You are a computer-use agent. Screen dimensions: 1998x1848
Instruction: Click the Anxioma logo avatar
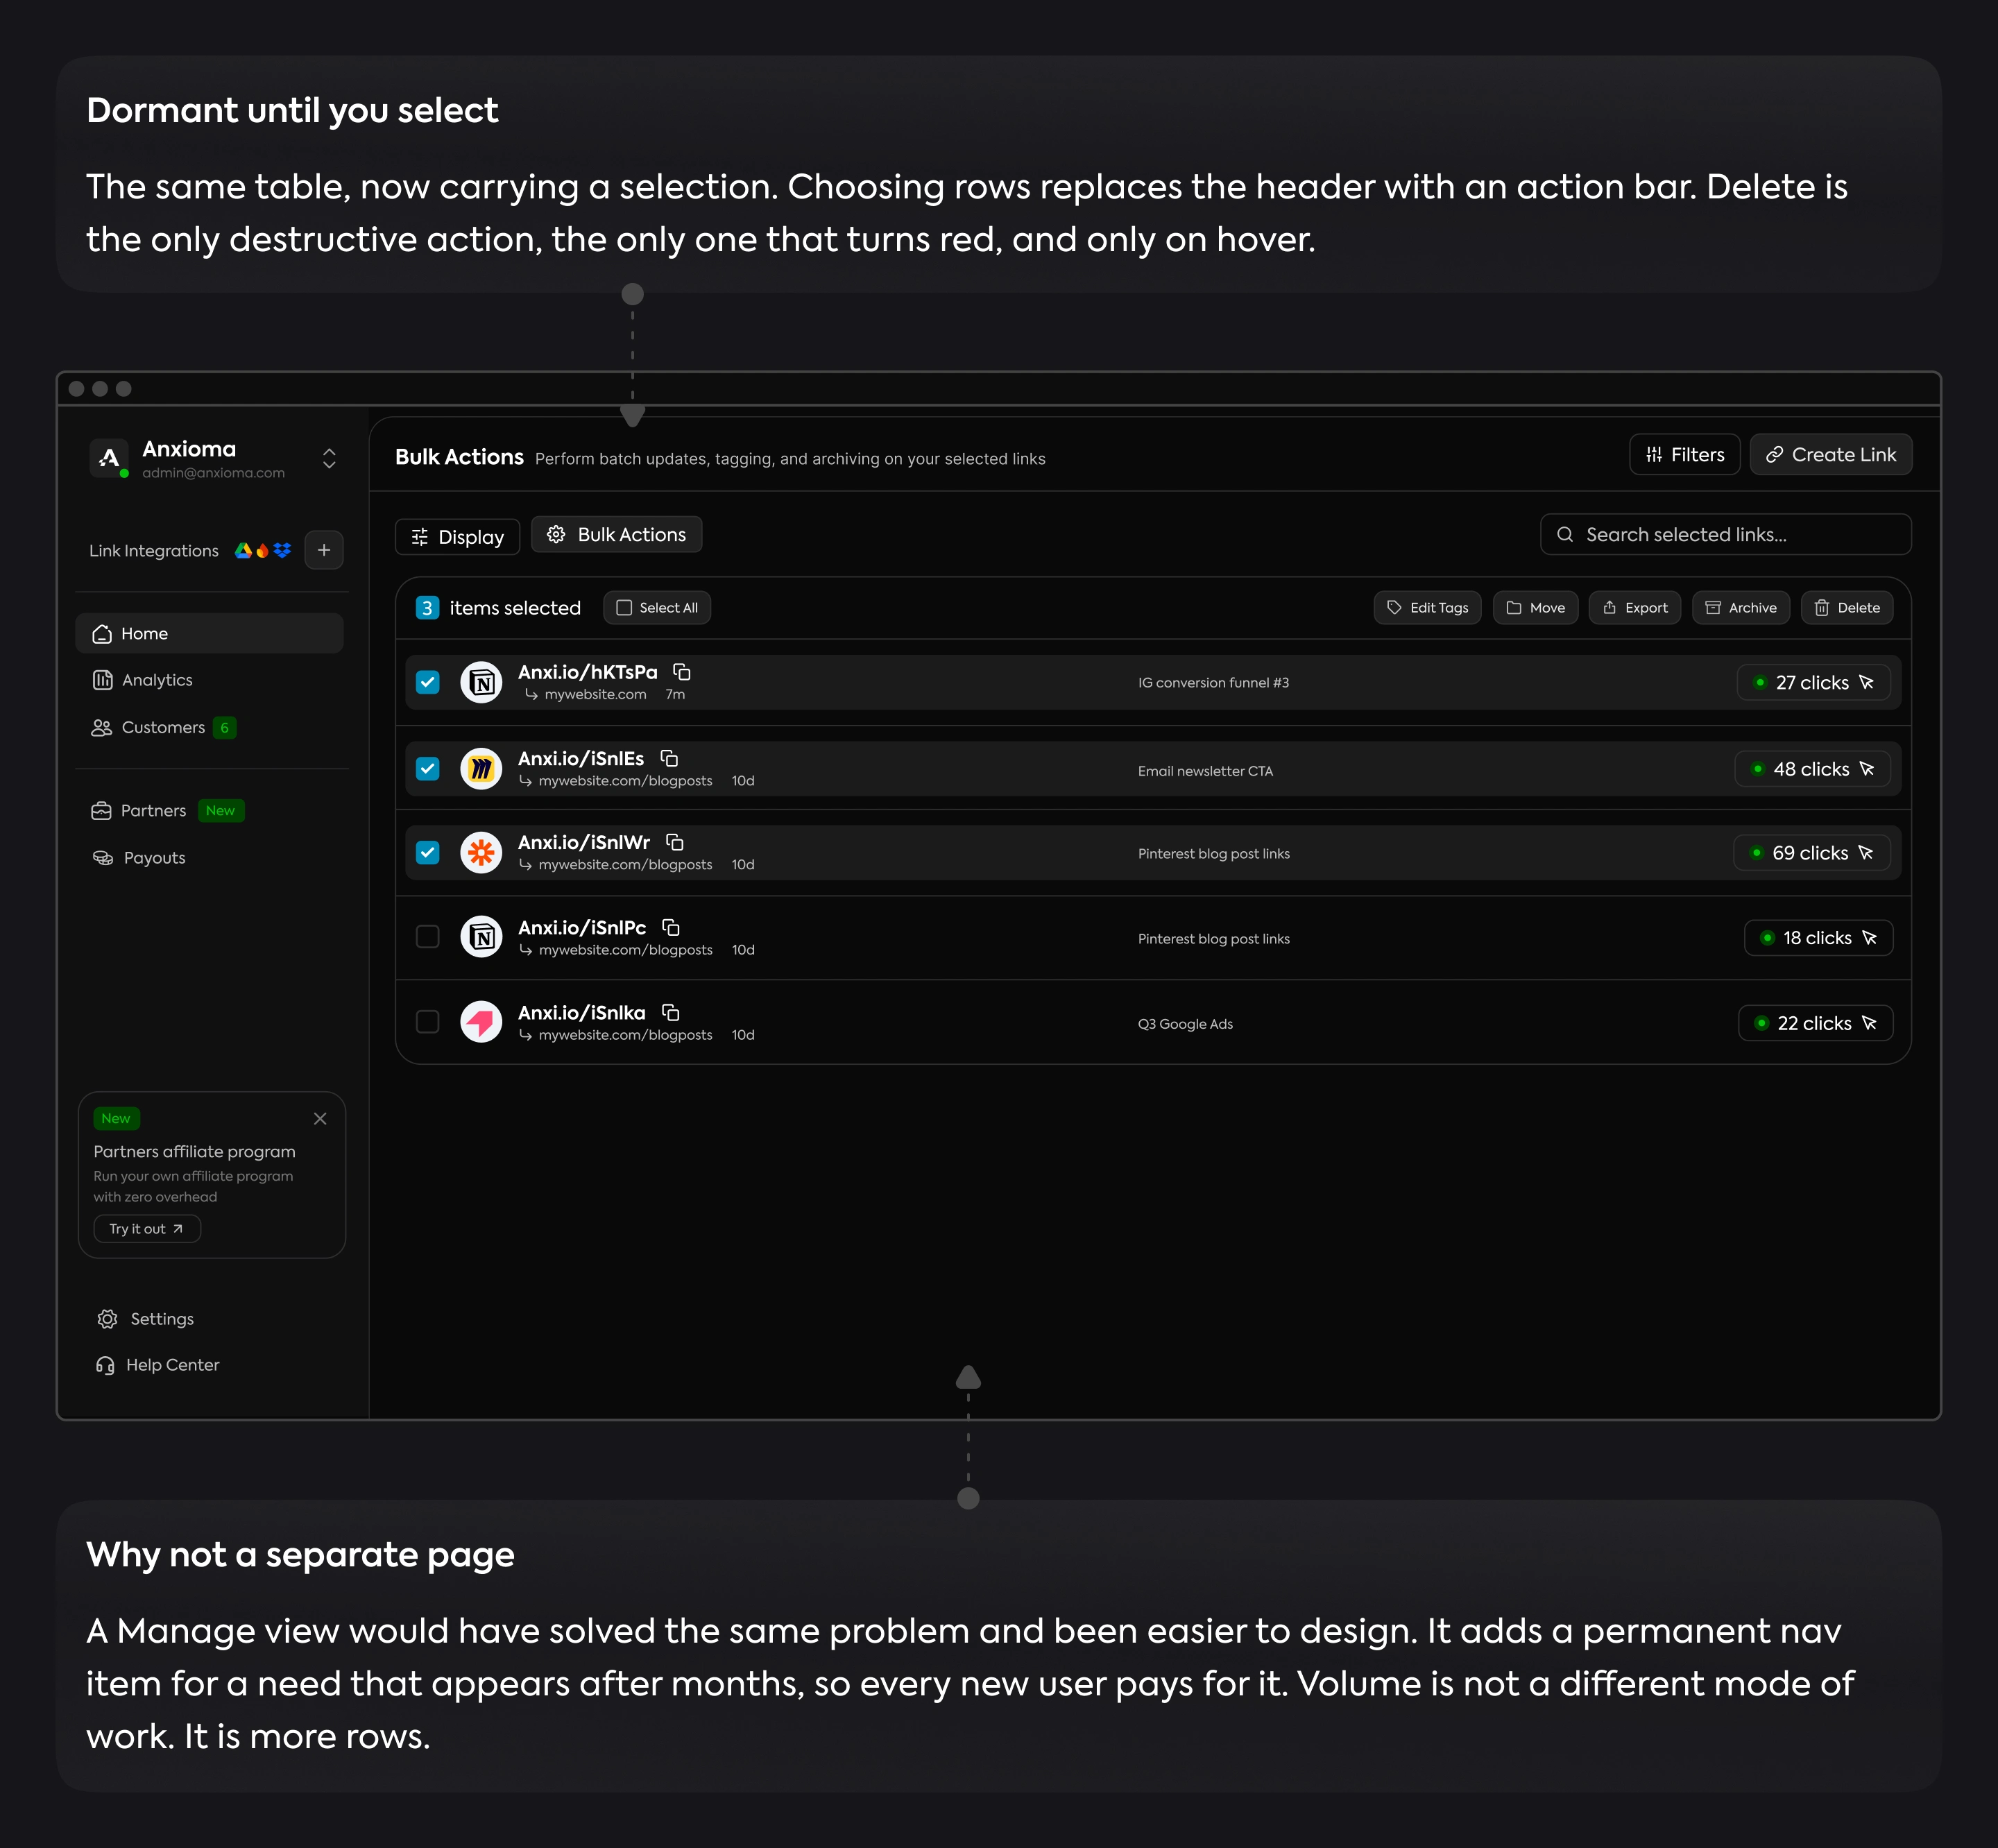point(109,458)
